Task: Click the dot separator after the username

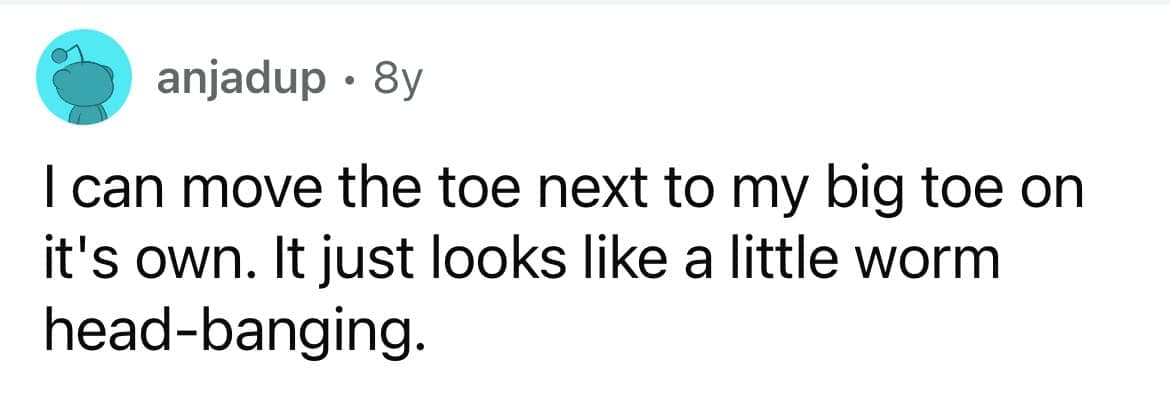Action: (x=349, y=80)
